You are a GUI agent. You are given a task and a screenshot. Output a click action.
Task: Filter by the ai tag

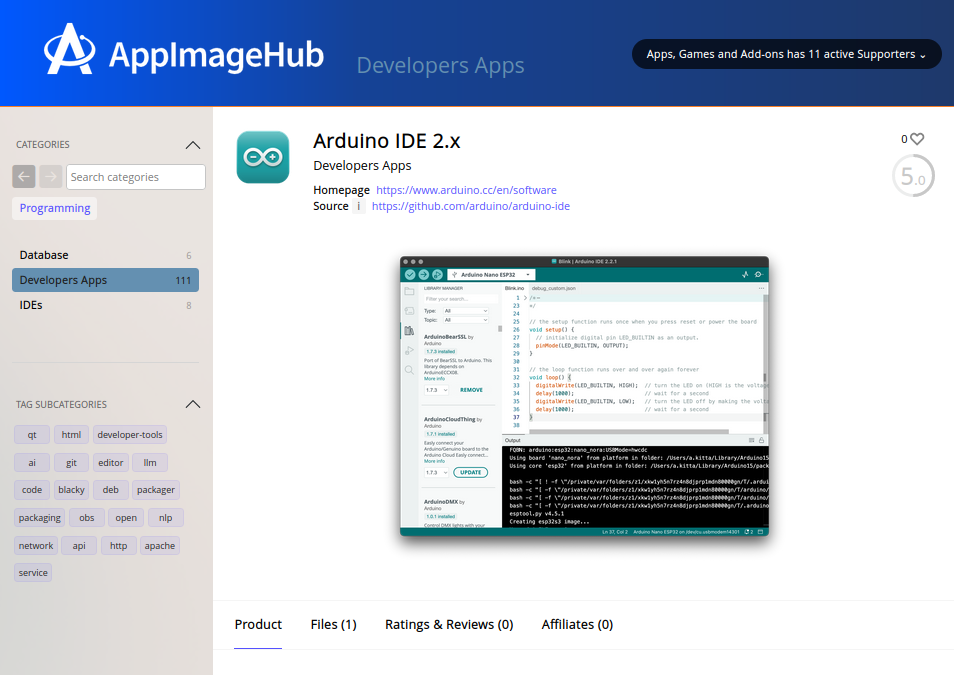(32, 463)
